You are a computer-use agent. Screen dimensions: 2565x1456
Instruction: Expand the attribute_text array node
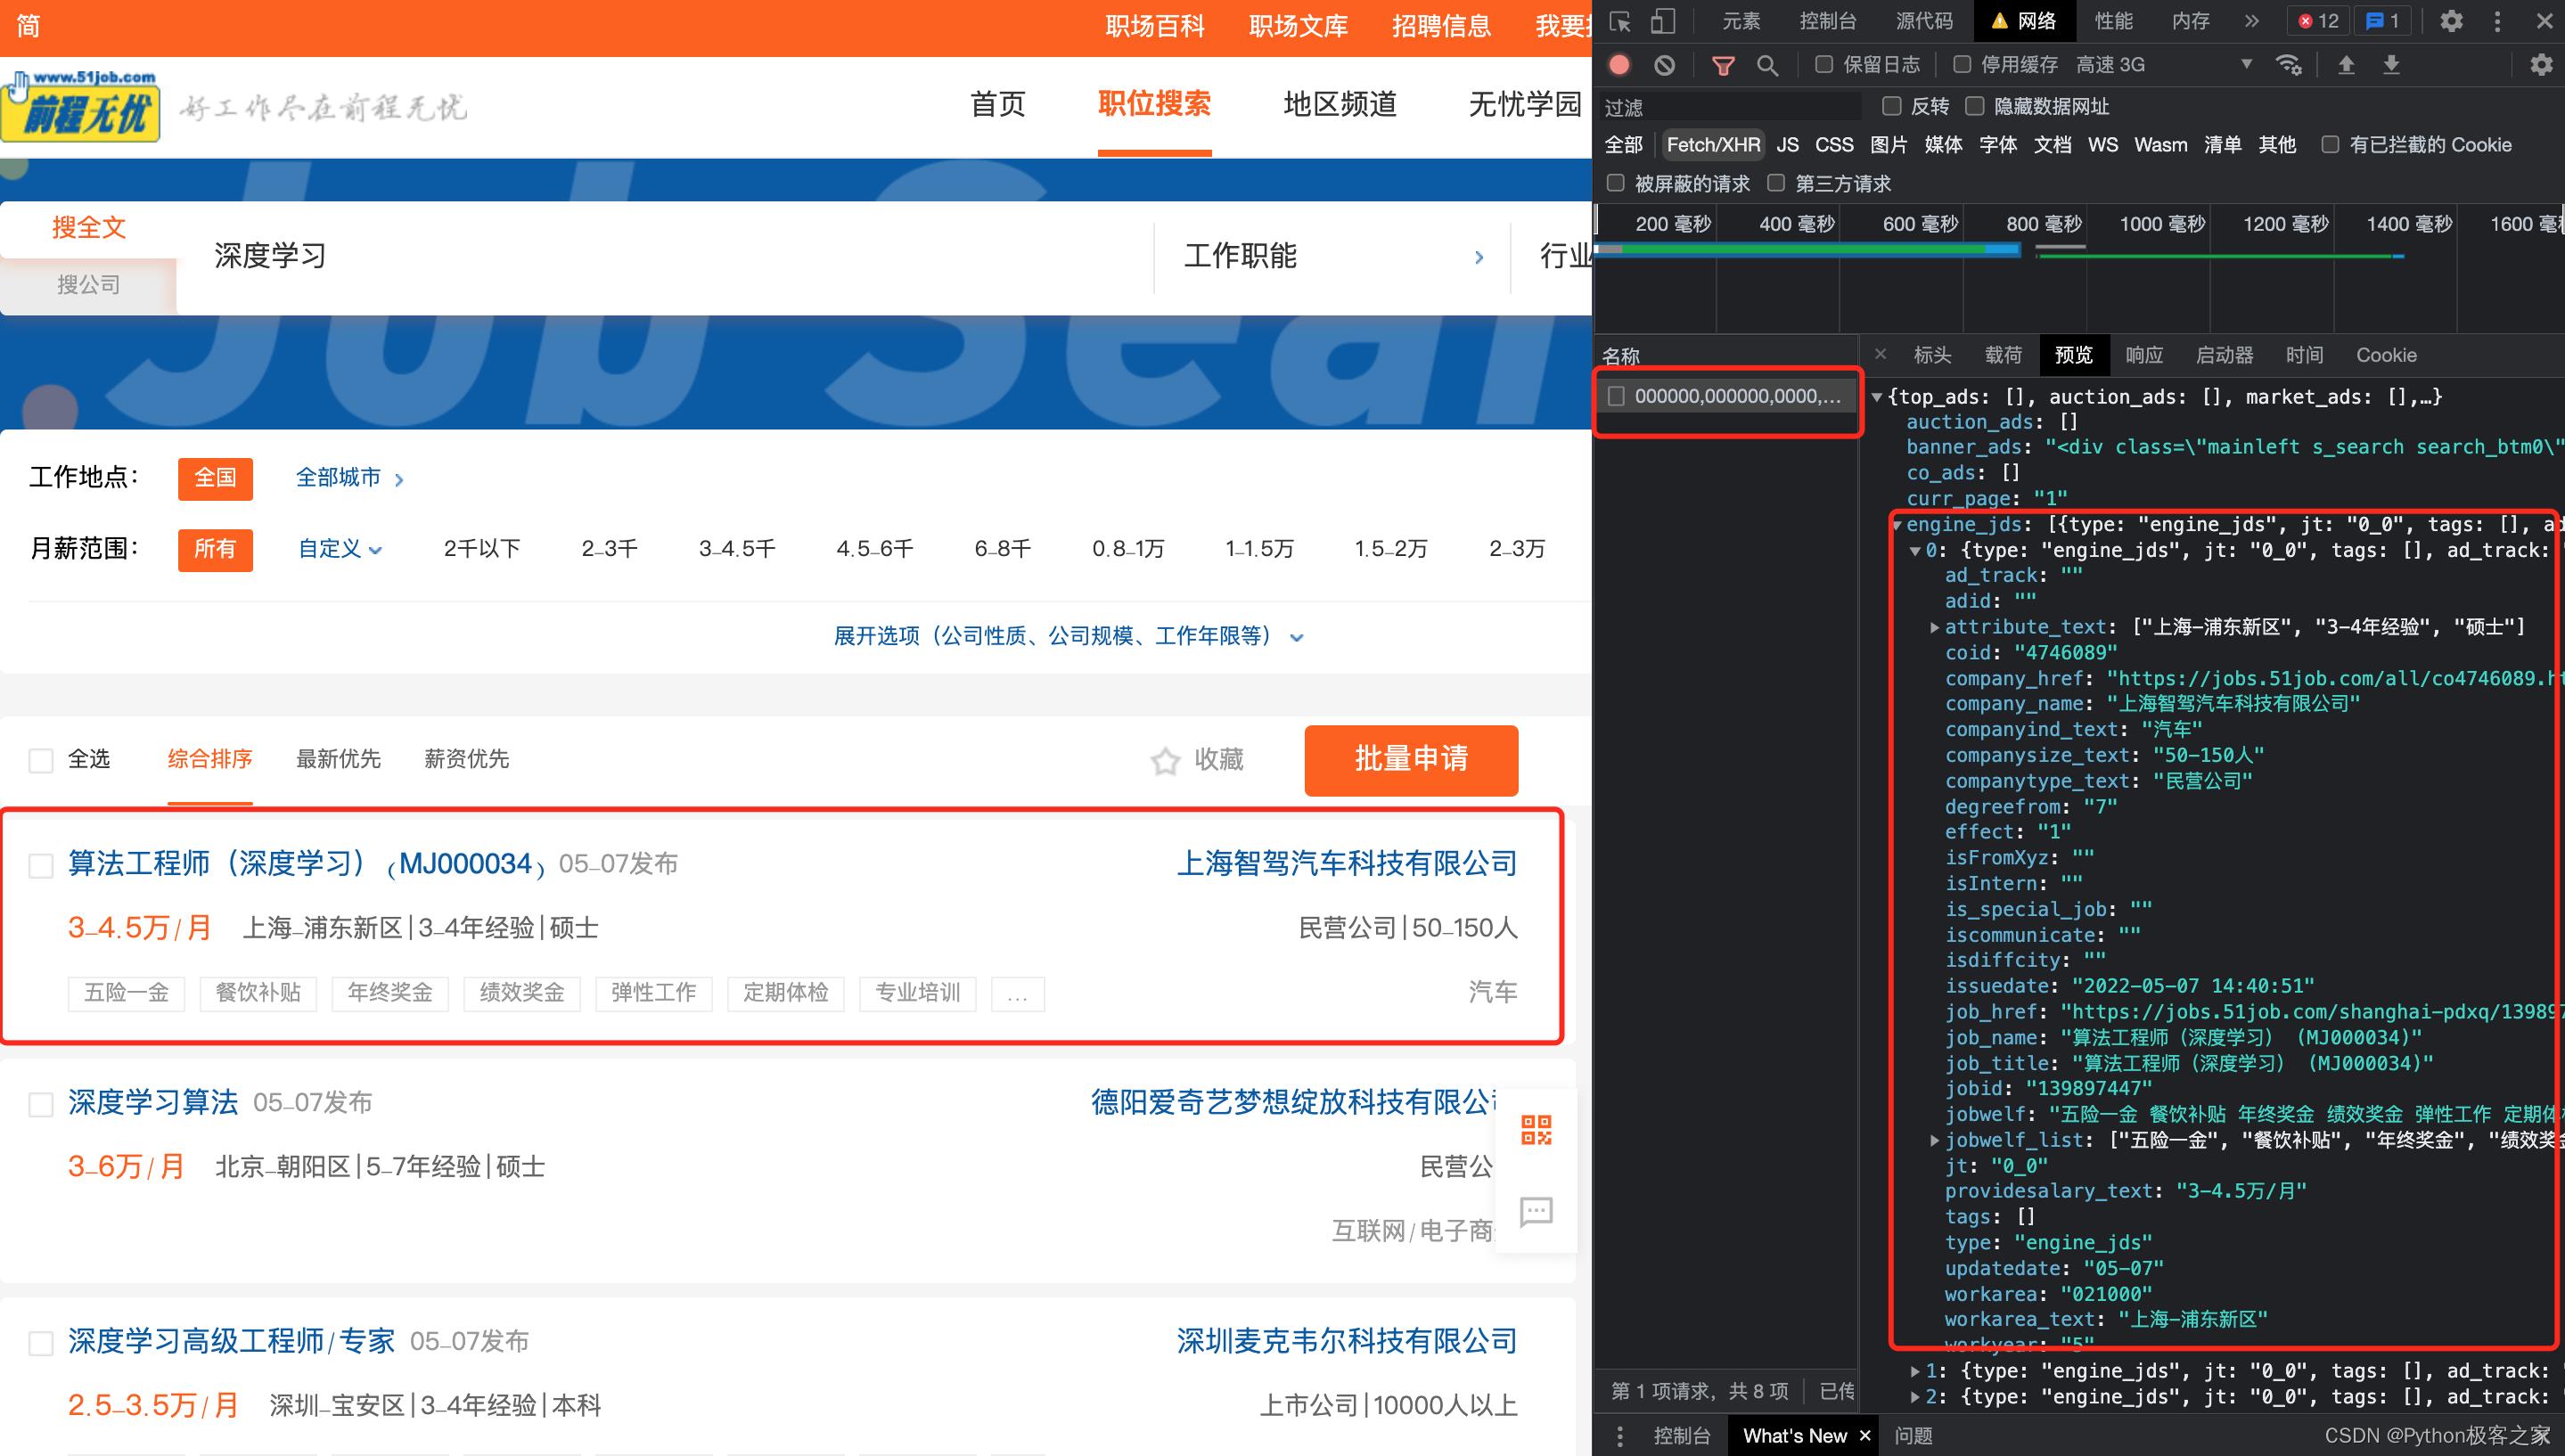click(x=1935, y=627)
